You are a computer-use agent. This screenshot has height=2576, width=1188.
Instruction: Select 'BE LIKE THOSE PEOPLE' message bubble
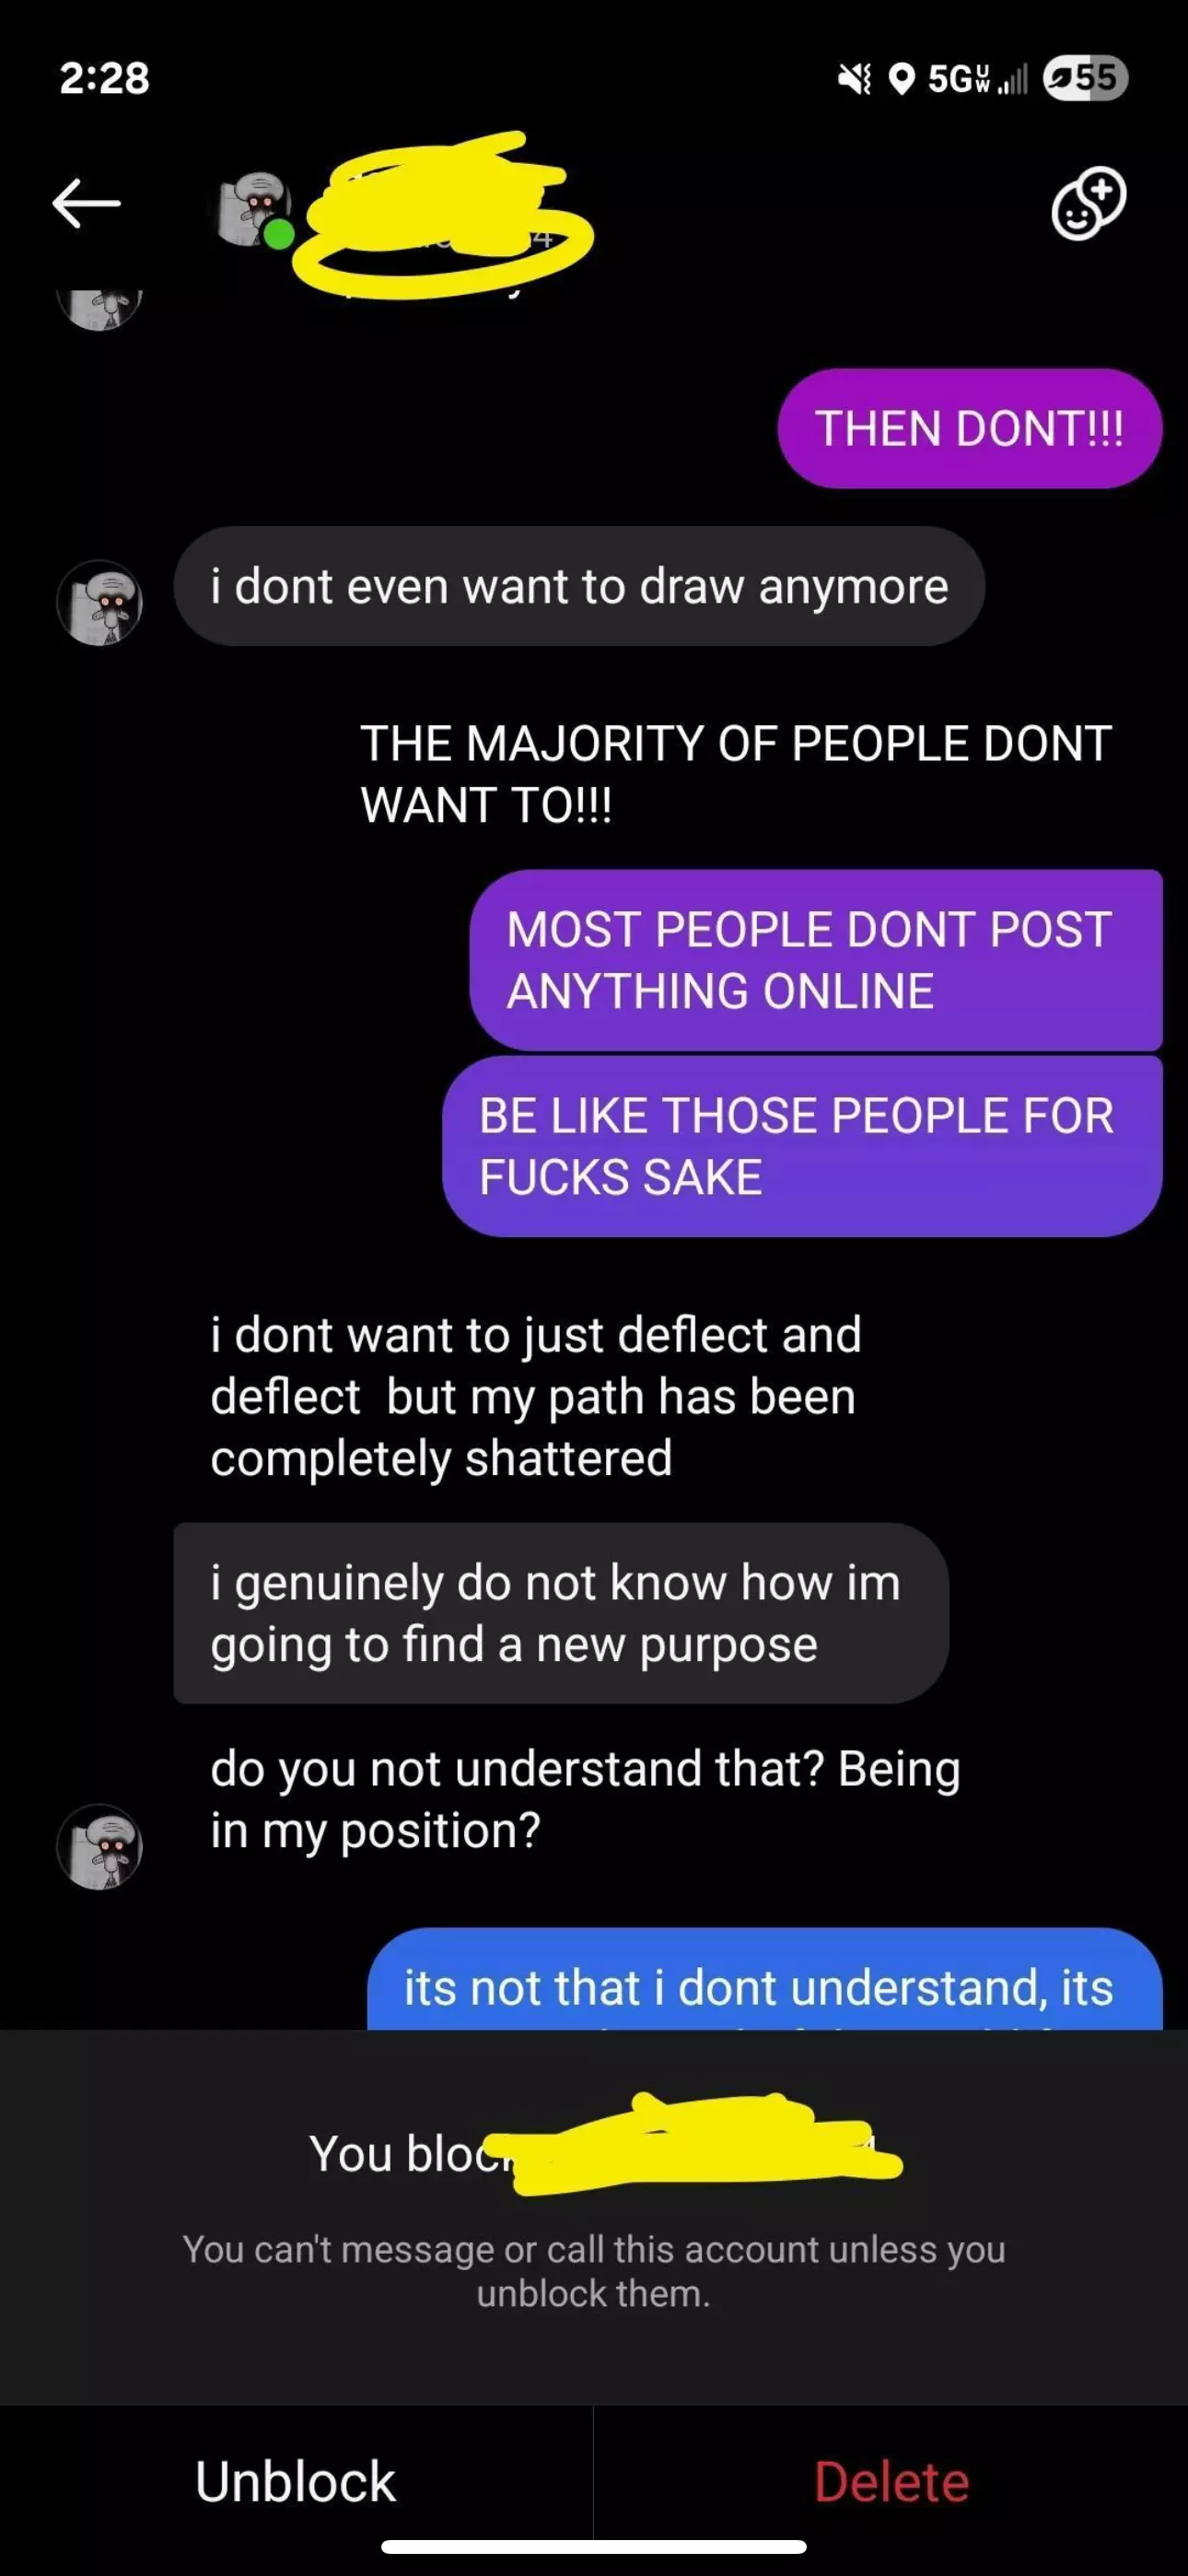(x=802, y=1146)
